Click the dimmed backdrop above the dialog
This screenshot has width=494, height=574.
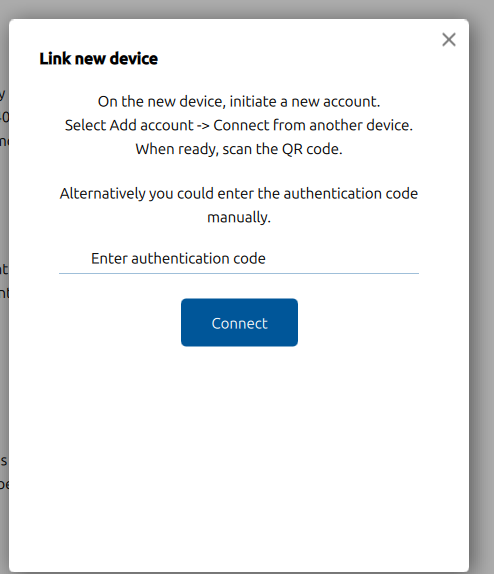[x=247, y=9]
